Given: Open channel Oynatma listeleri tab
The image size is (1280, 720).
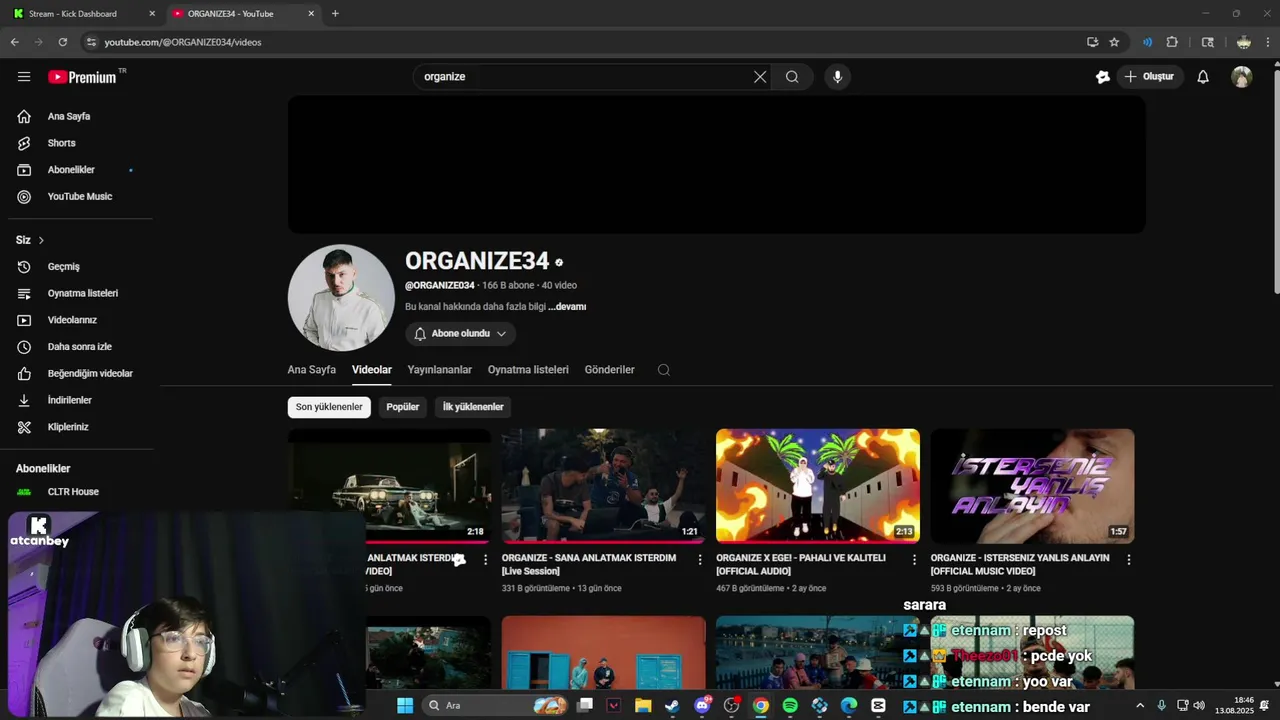Looking at the screenshot, I should (528, 370).
